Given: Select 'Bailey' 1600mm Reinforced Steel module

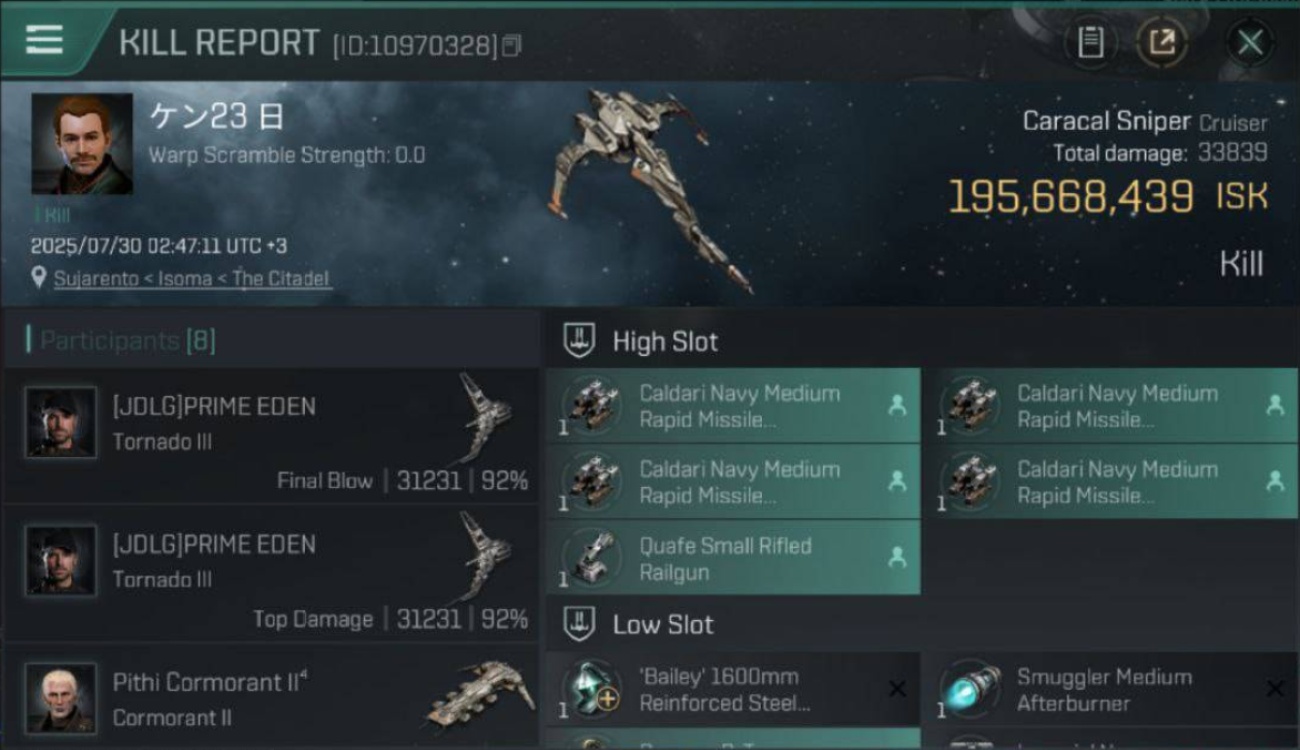Looking at the screenshot, I should coord(733,689).
